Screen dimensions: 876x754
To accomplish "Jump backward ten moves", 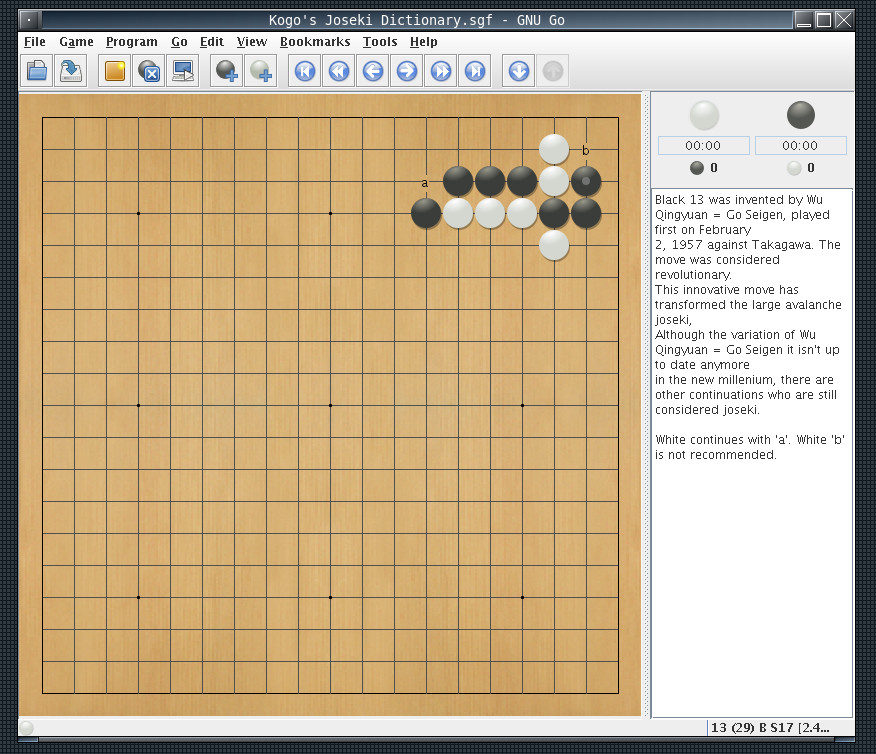I will click(339, 71).
